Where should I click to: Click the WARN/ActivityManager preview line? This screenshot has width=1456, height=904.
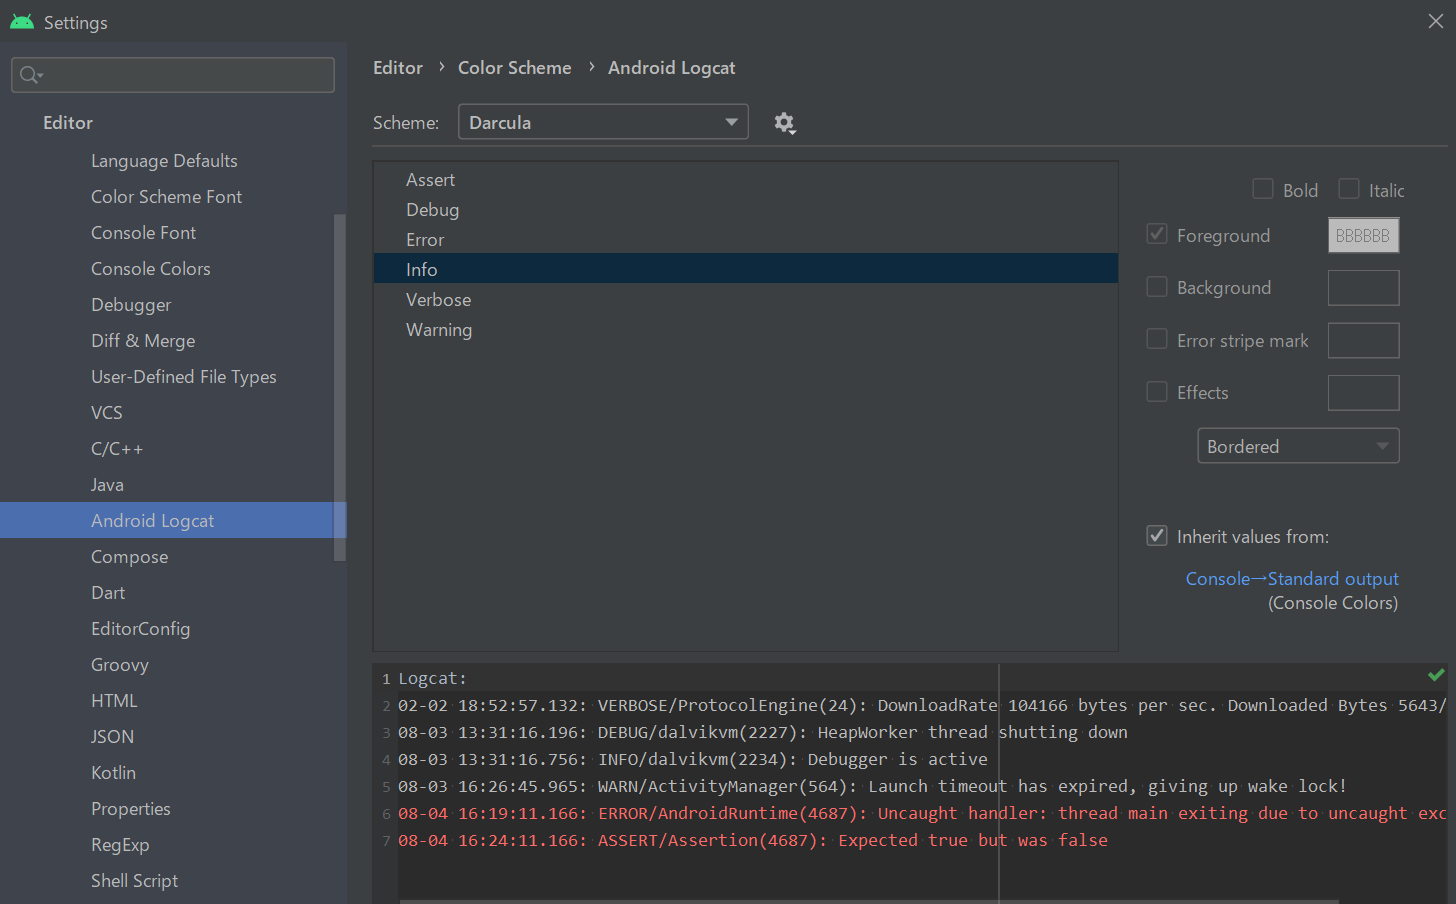[872, 786]
